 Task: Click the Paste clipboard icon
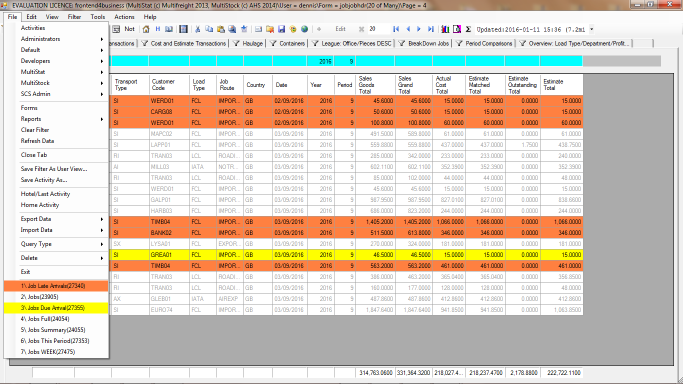221,29
